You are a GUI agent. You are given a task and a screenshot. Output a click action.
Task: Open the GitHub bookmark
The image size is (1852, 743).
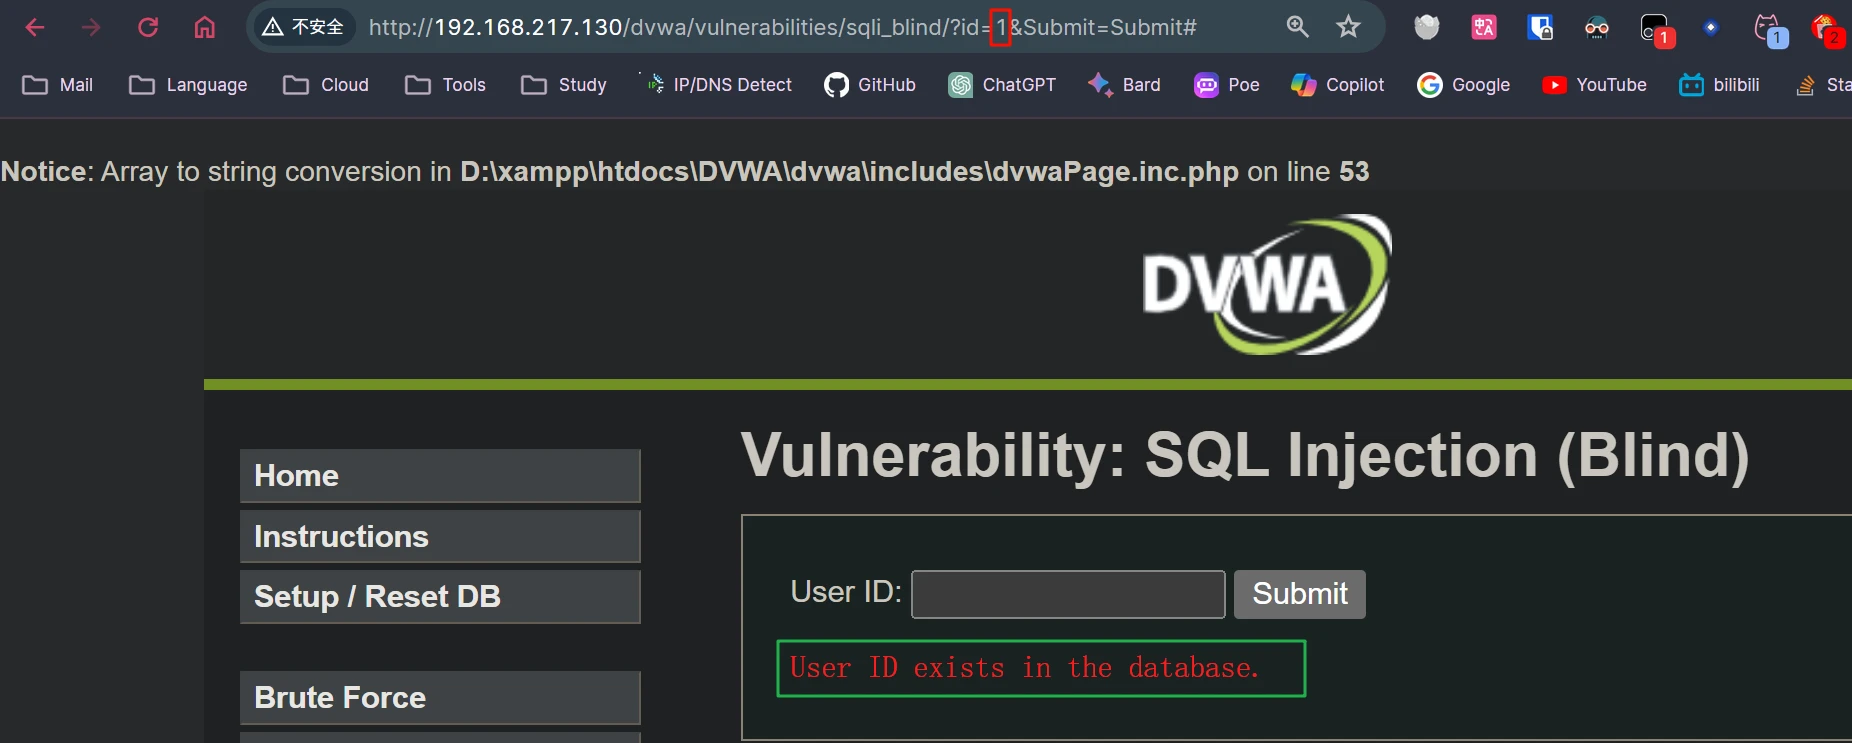click(870, 85)
